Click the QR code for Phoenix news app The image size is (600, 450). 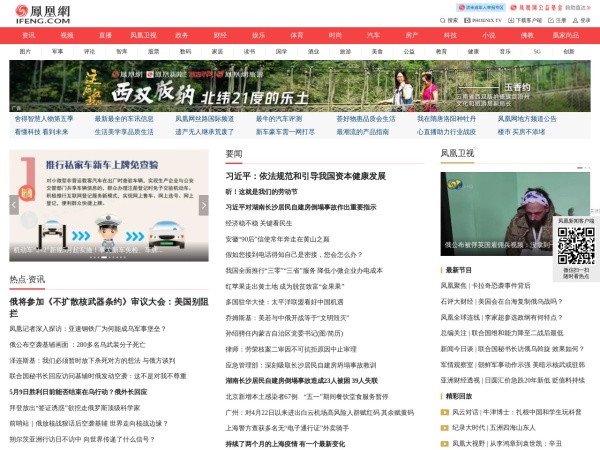click(575, 245)
